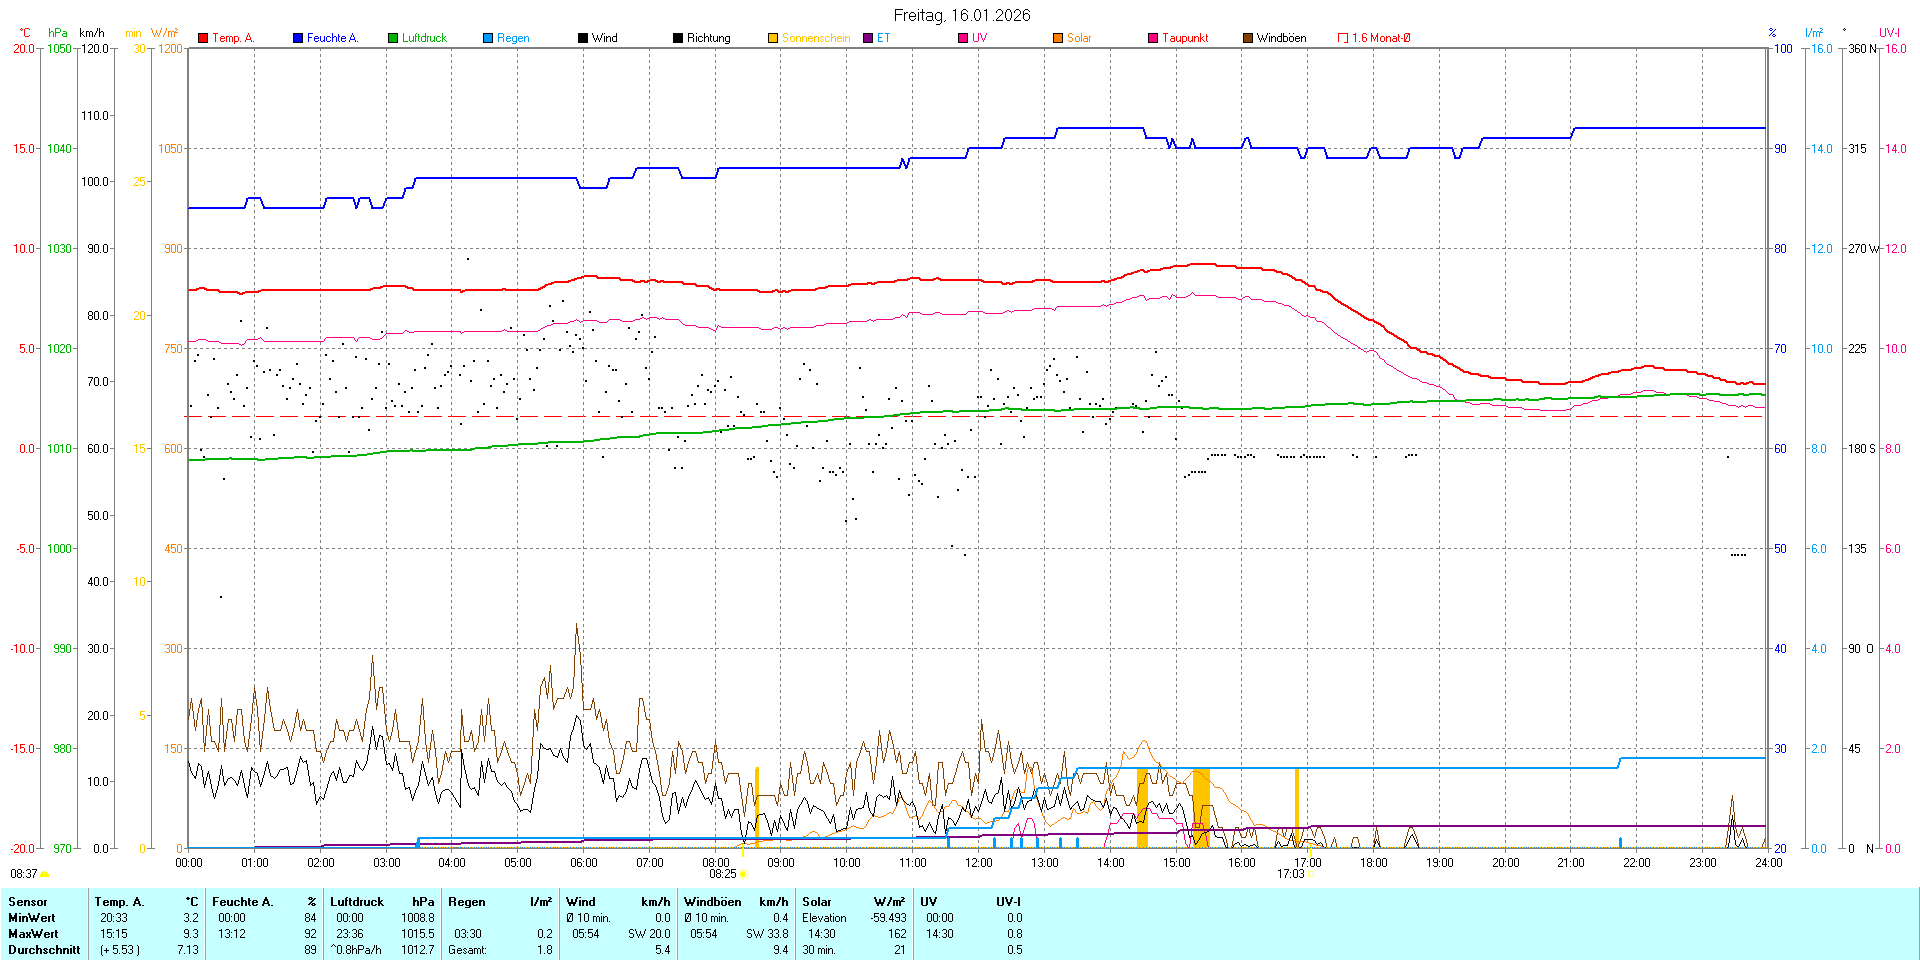
Task: Click the green Luftdruck legend swatch
Action: tap(393, 38)
